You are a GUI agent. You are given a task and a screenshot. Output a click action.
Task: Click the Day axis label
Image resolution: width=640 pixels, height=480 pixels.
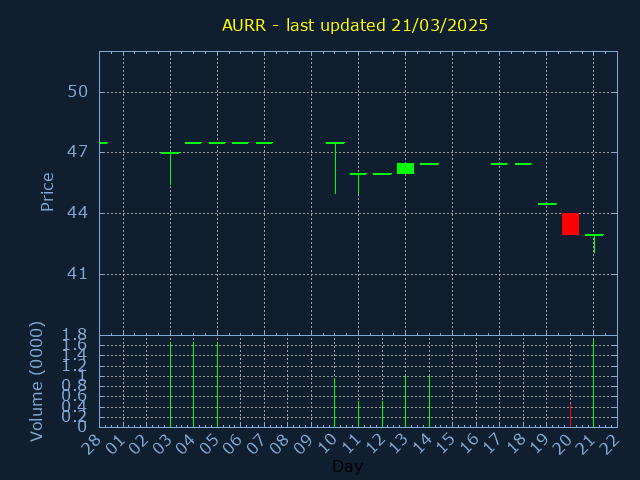pos(347,467)
